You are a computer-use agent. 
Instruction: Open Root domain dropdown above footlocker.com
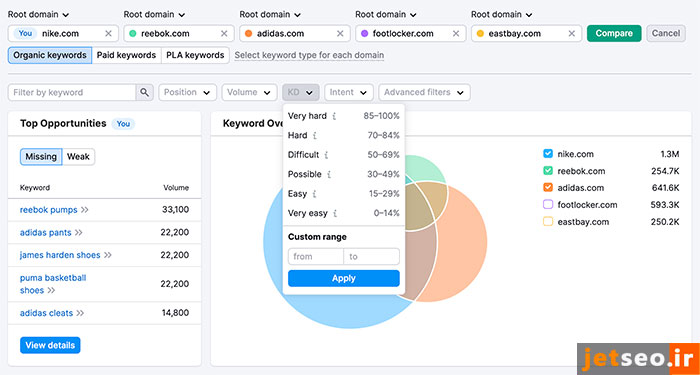[x=386, y=15]
